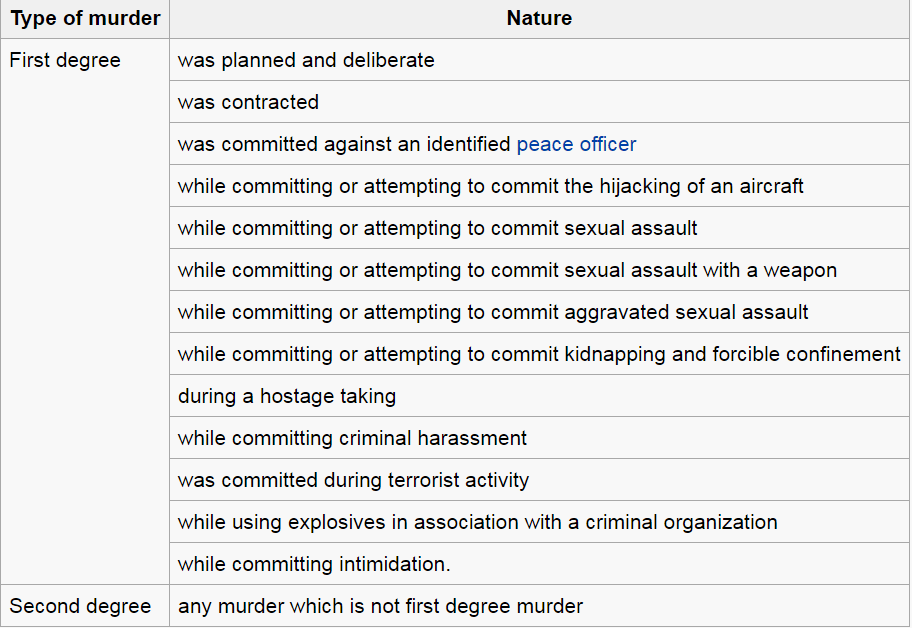Select the 'while committing intimidation.' row
This screenshot has width=912, height=628.
tap(314, 564)
